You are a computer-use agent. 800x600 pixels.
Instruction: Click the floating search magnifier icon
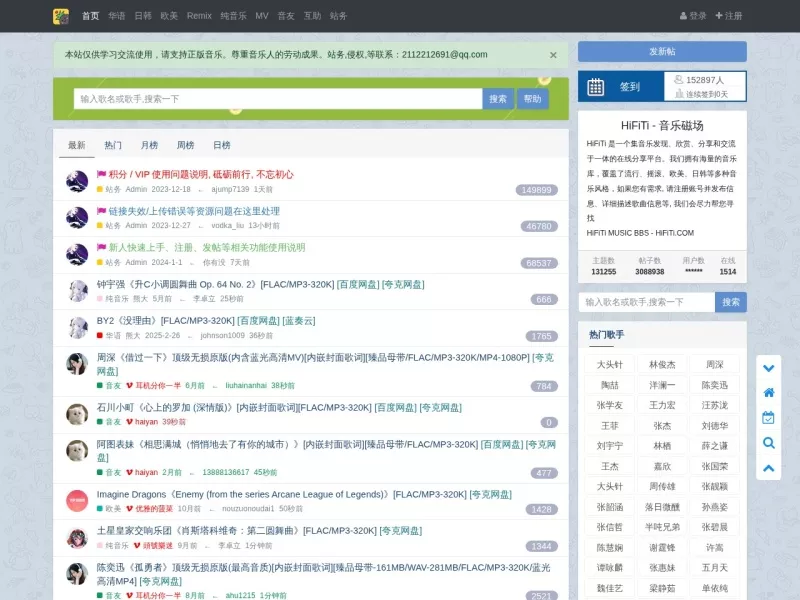point(768,443)
